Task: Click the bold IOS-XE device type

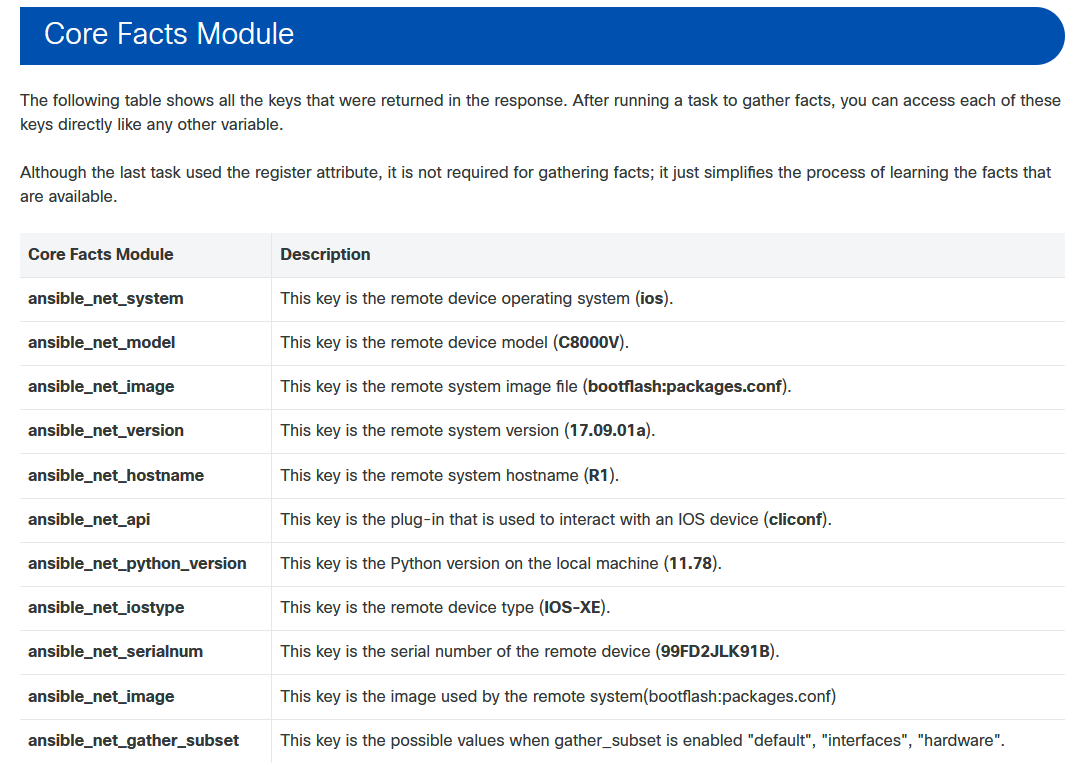Action: tap(572, 608)
